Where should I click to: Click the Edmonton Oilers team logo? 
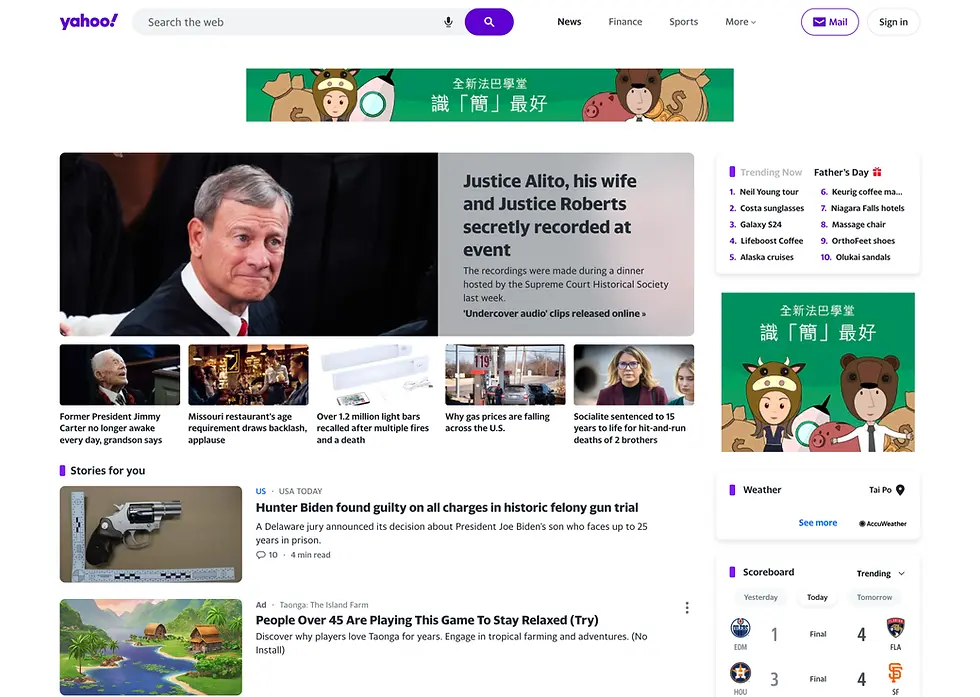[x=740, y=628]
